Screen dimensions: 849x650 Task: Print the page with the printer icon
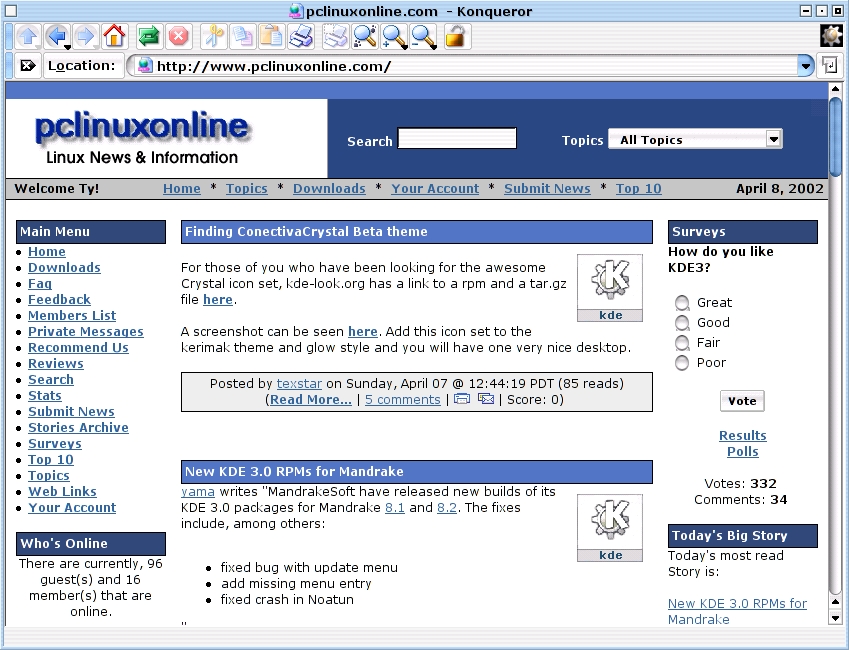[x=301, y=37]
